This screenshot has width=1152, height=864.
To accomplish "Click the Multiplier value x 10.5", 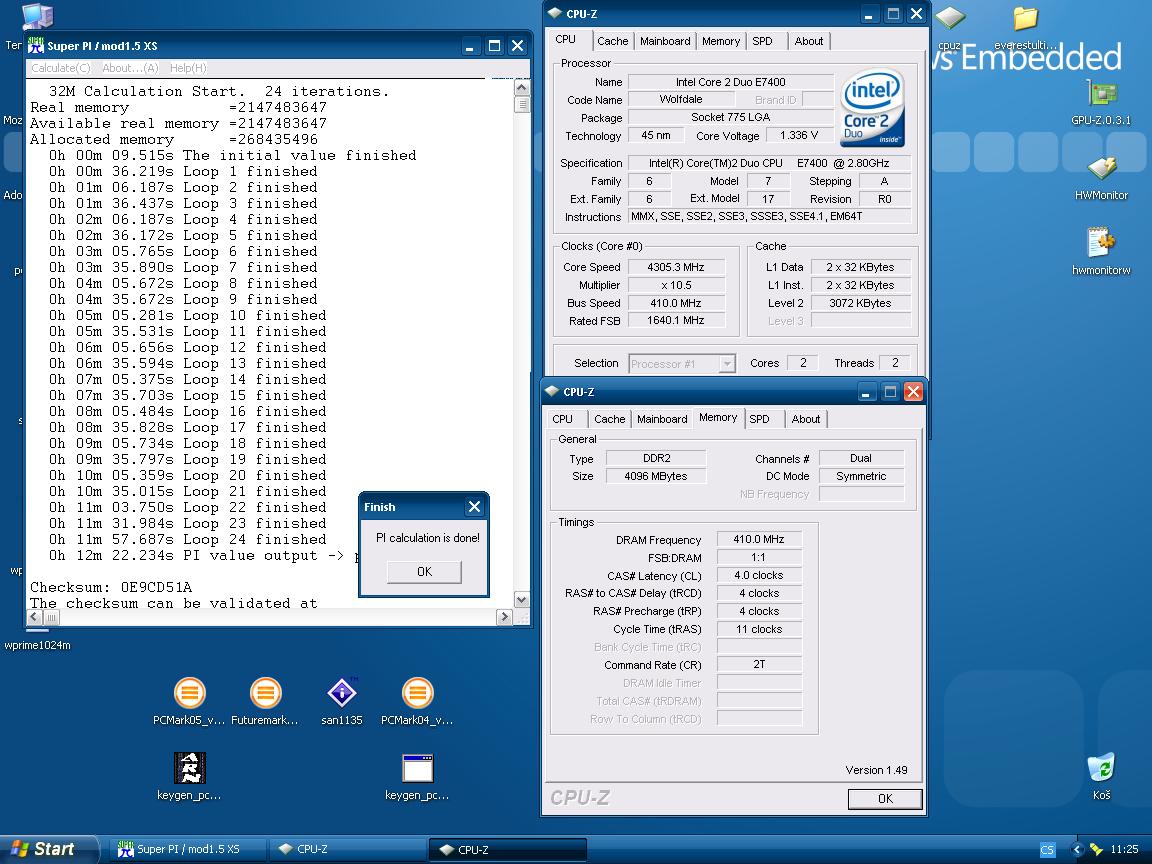I will coord(676,285).
